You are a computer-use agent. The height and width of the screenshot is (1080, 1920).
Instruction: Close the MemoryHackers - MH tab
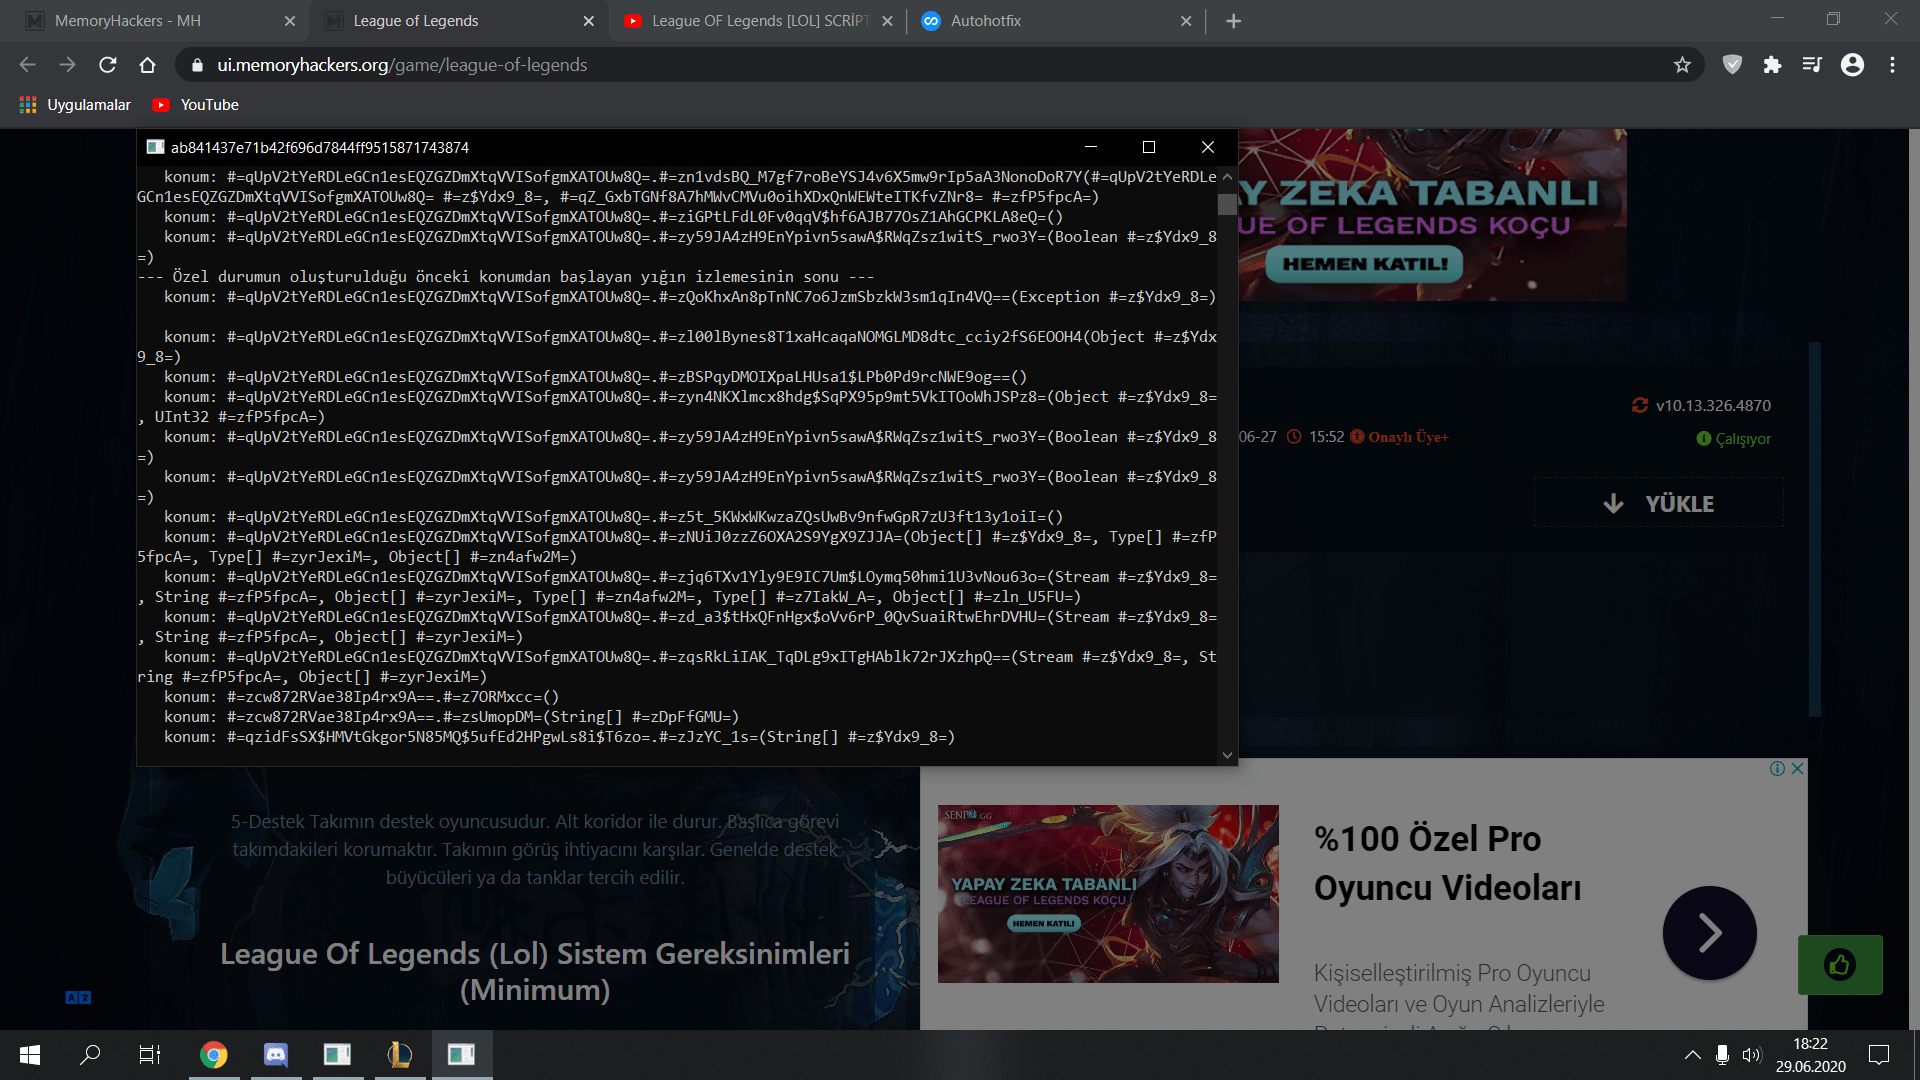tap(290, 21)
